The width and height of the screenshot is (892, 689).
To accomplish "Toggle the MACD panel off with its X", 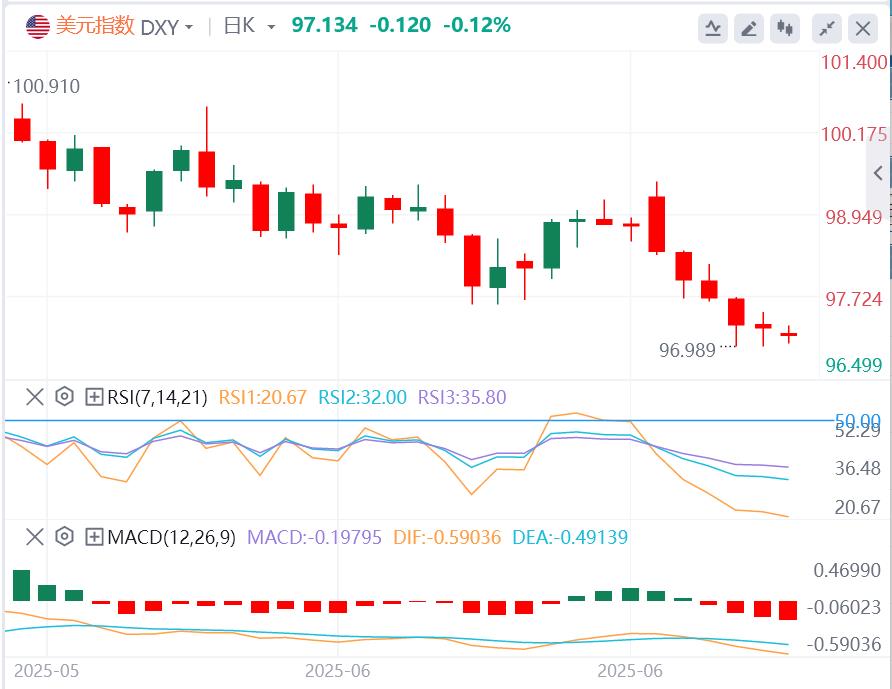I will coord(34,537).
